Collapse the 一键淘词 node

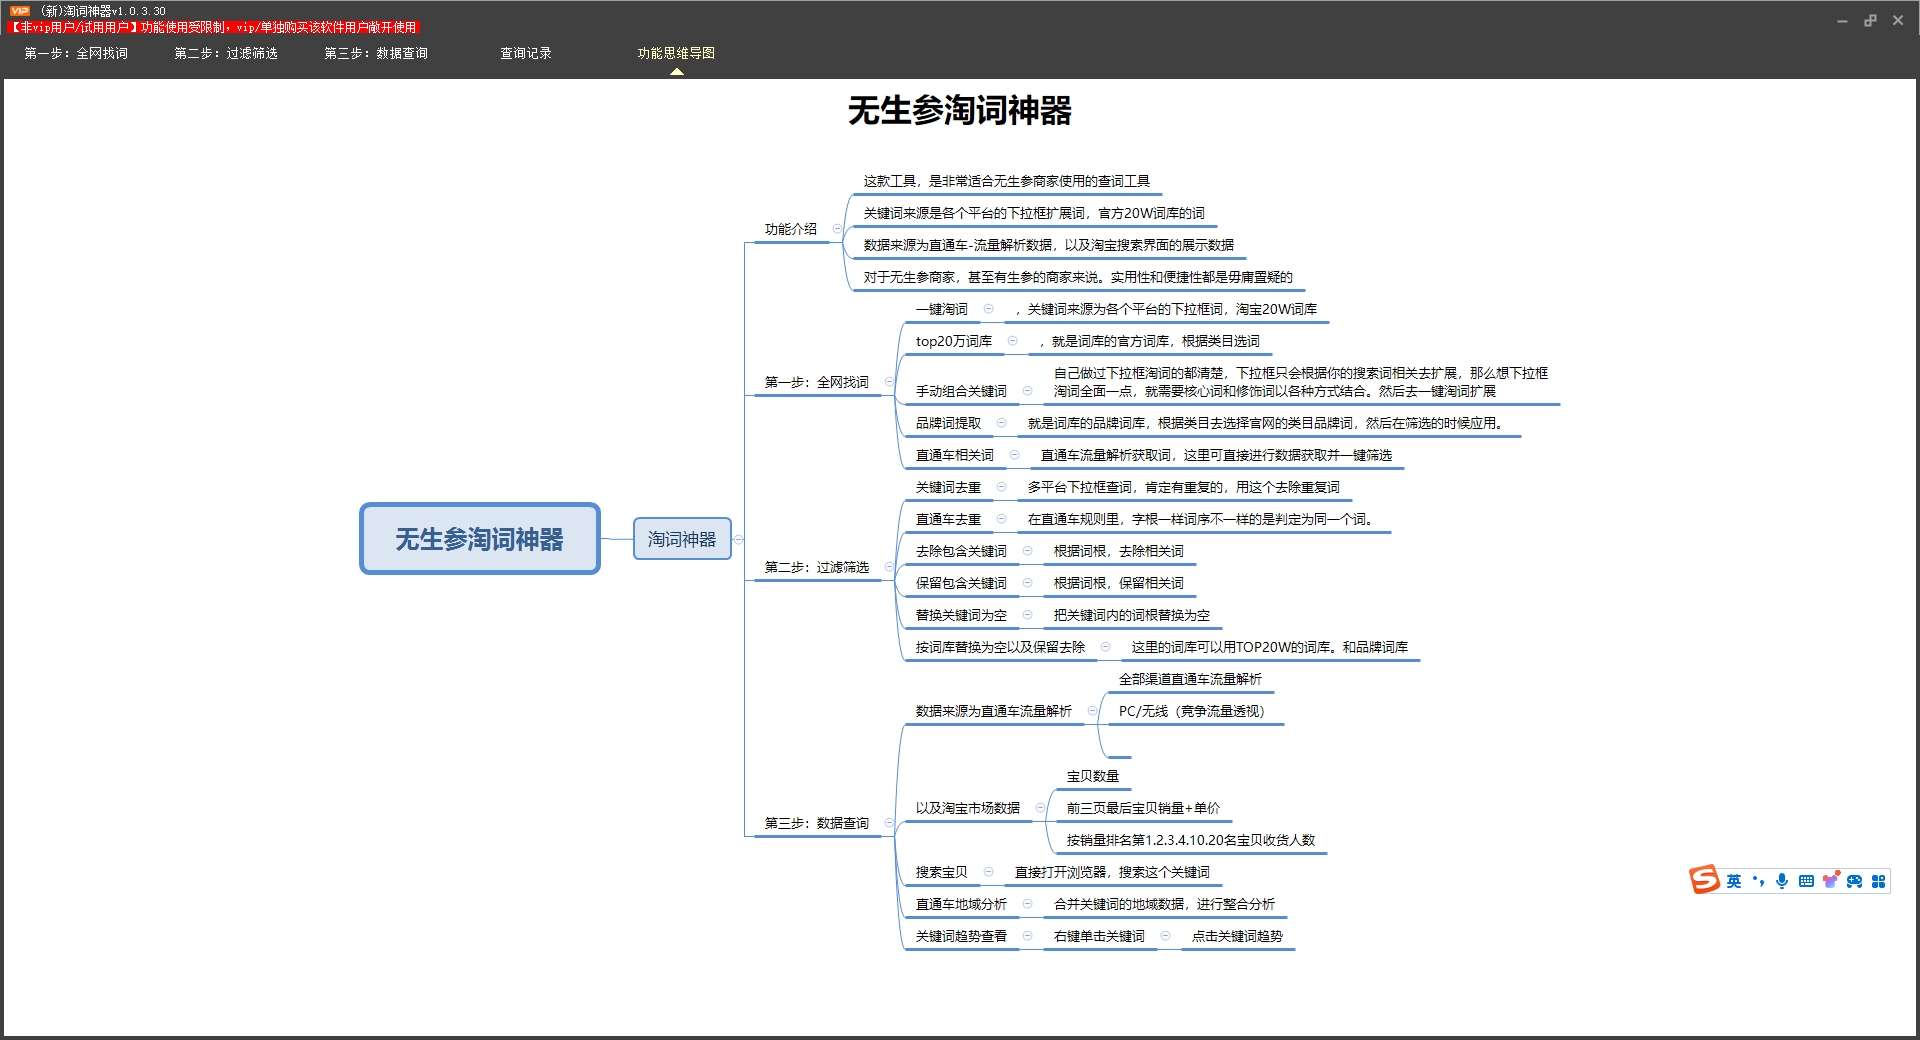(988, 309)
